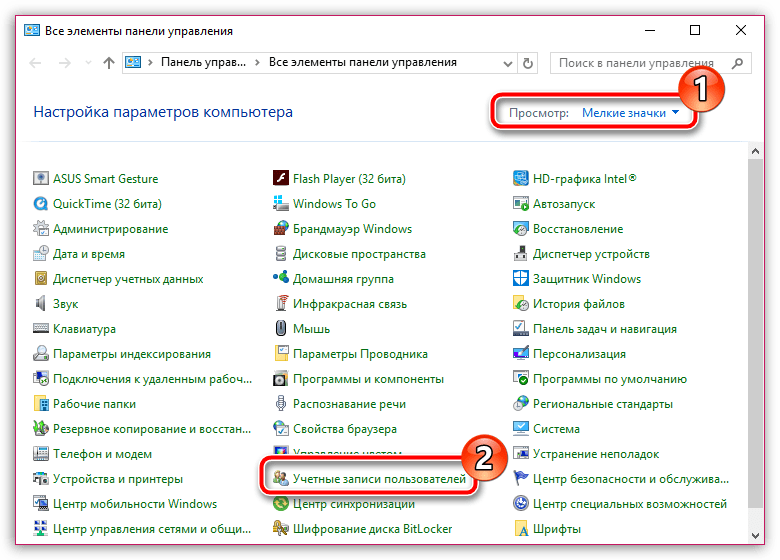Click the Шрифты font icon
Image resolution: width=780 pixels, height=560 pixels.
(x=520, y=529)
